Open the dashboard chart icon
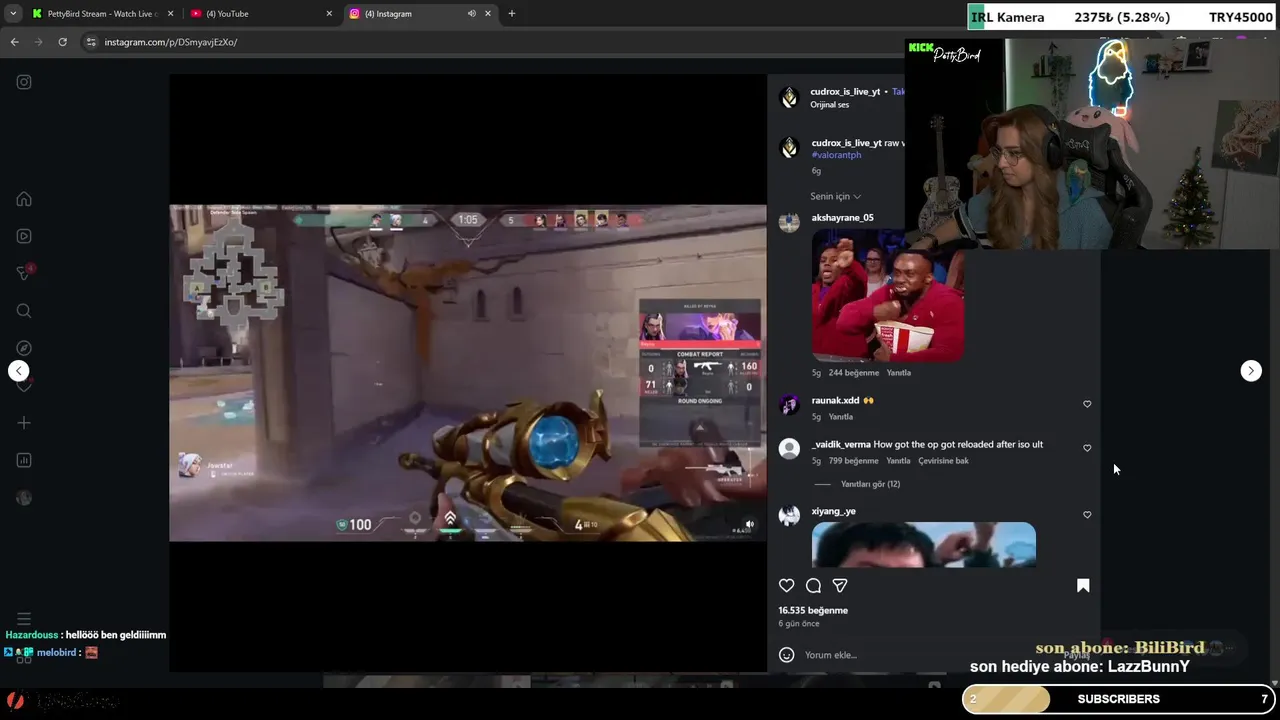This screenshot has width=1280, height=720. coord(24,460)
